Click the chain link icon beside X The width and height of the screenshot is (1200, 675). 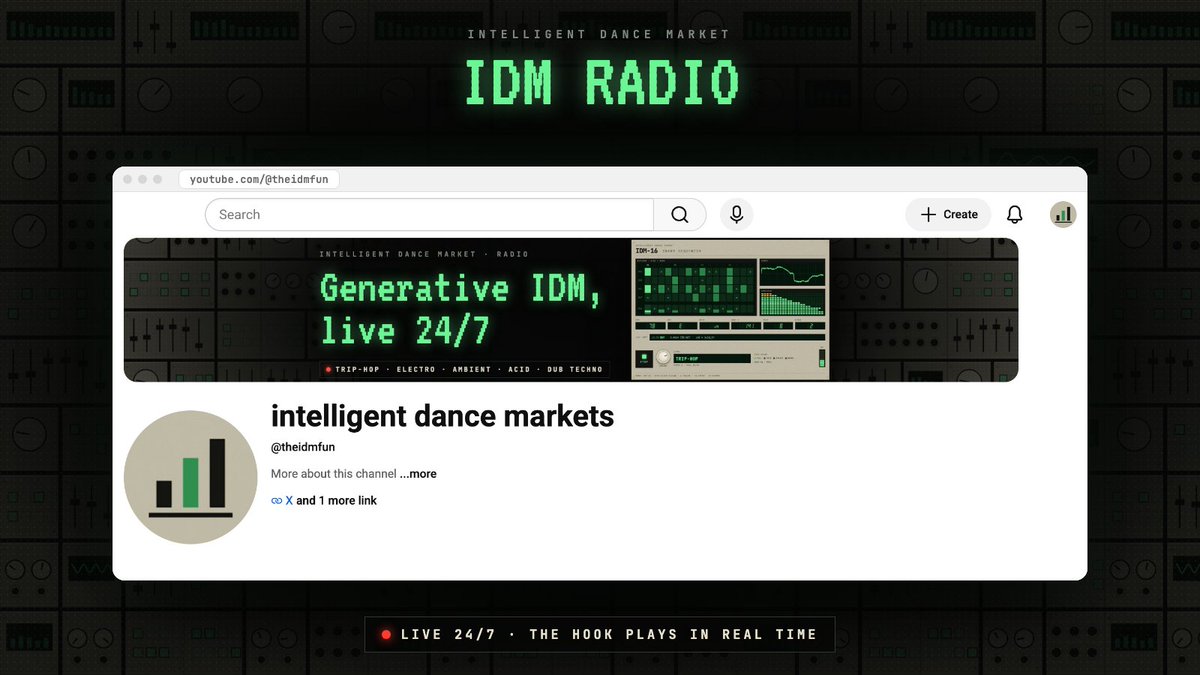[x=277, y=501]
